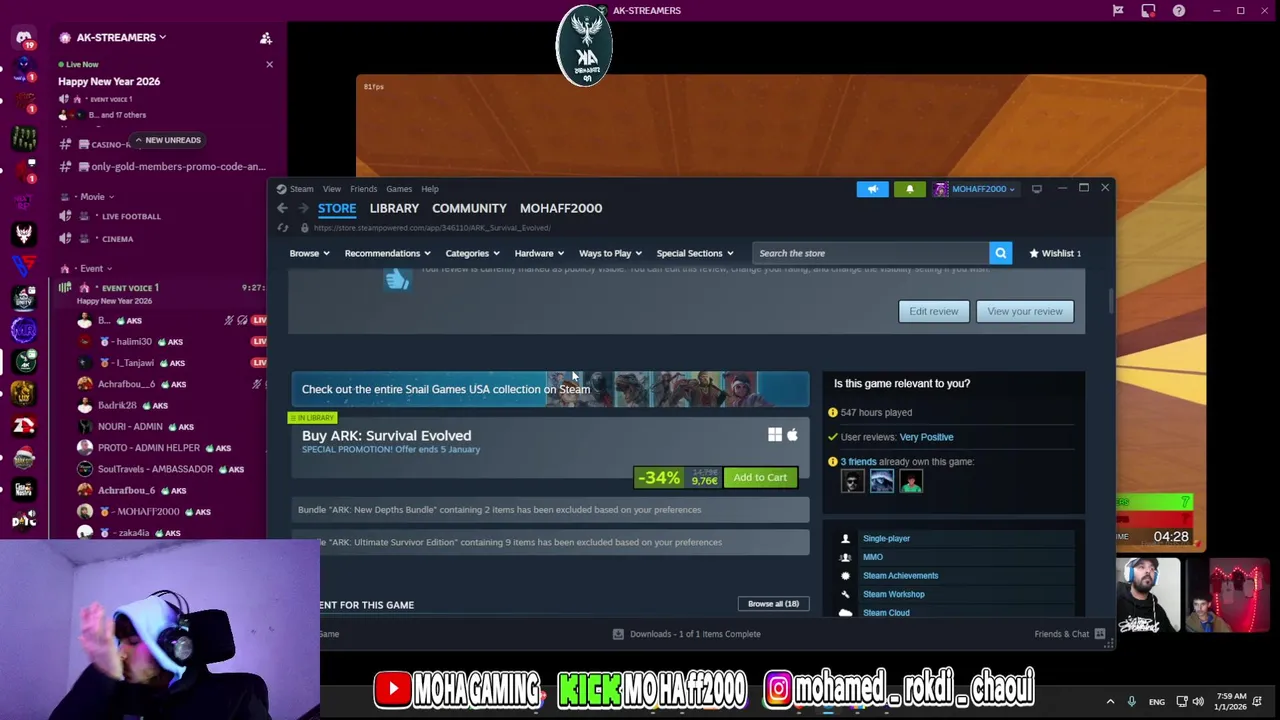This screenshot has height=720, width=1280.
Task: Show hidden tray icons chevron
Action: click(x=1109, y=702)
